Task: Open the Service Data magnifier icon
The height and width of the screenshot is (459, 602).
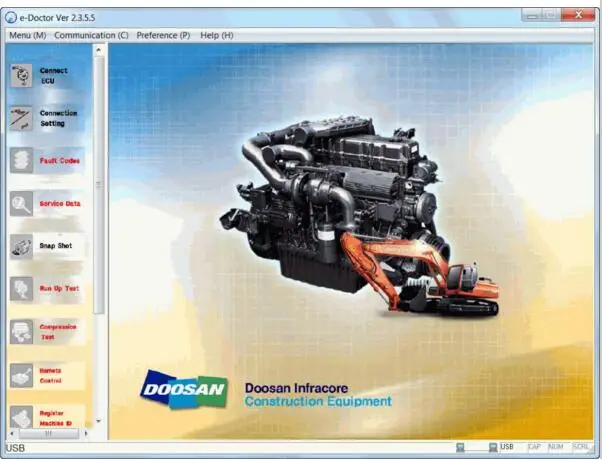Action: click(21, 203)
